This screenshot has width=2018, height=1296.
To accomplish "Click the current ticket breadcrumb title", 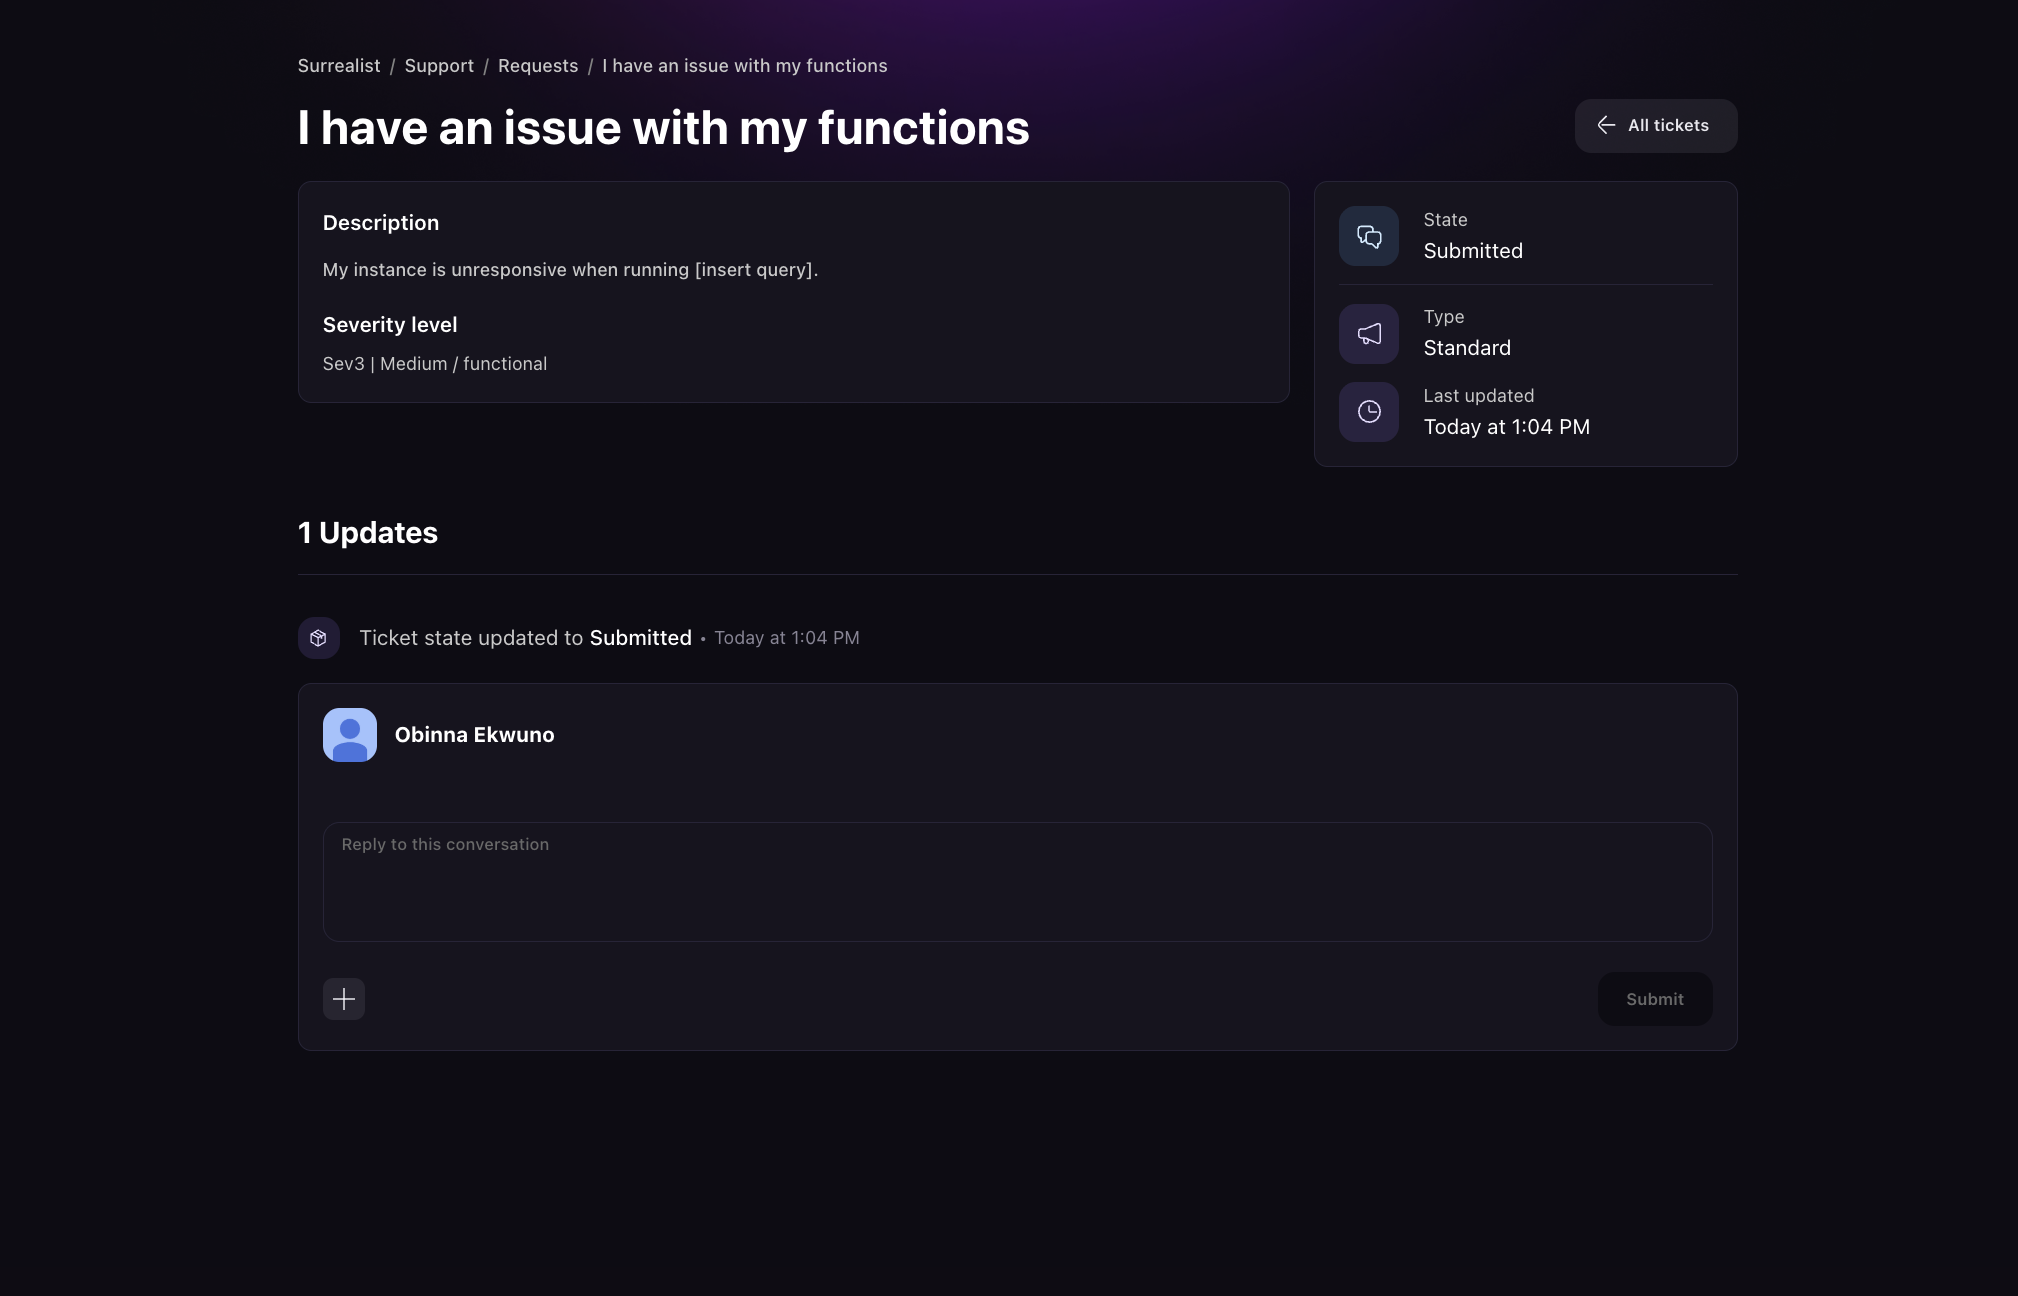I will point(744,66).
